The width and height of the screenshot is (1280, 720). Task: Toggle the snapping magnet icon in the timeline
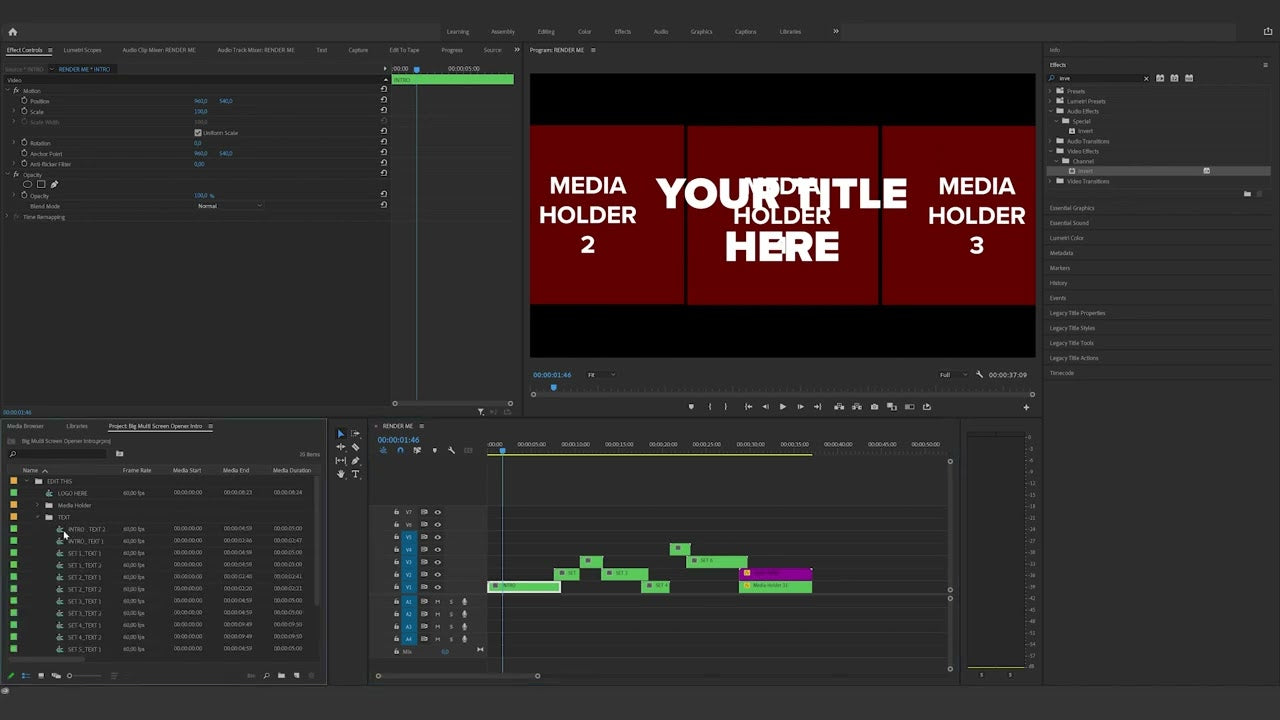400,450
